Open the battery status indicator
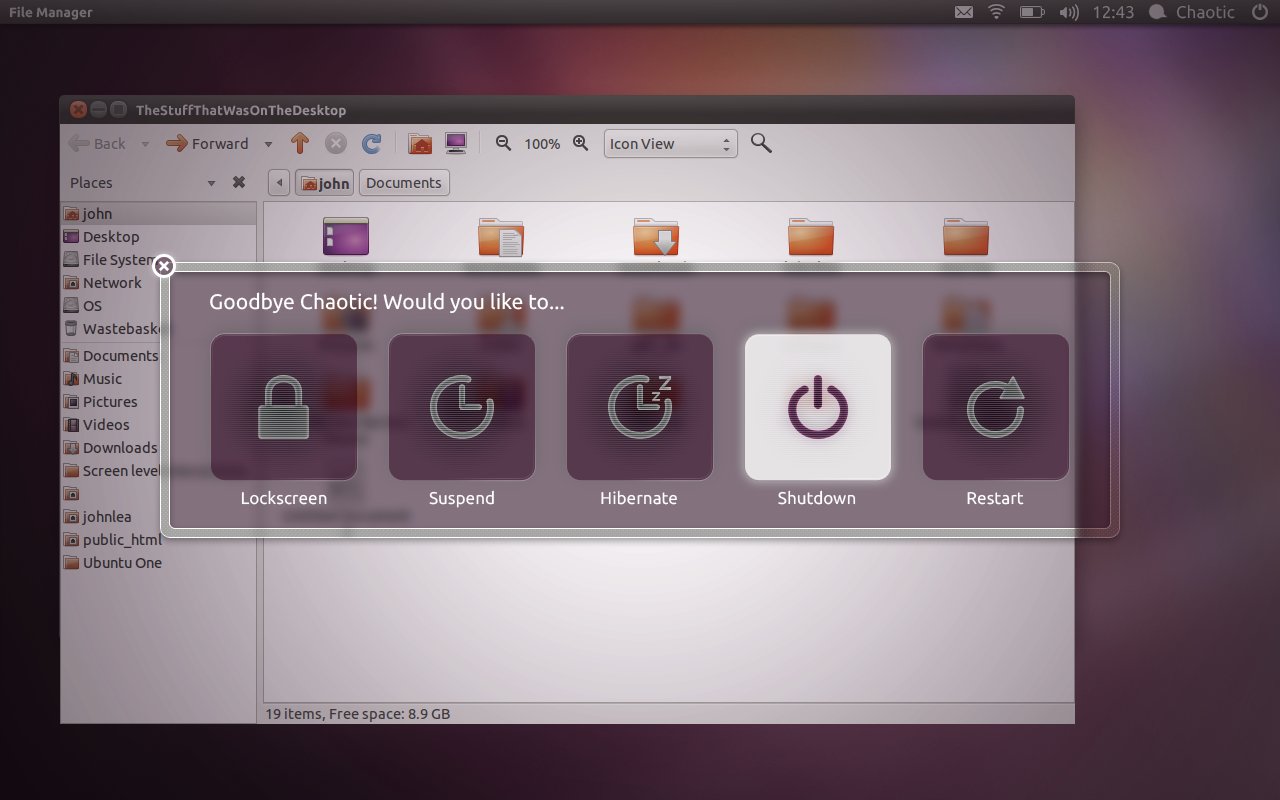The image size is (1280, 800). point(1032,12)
